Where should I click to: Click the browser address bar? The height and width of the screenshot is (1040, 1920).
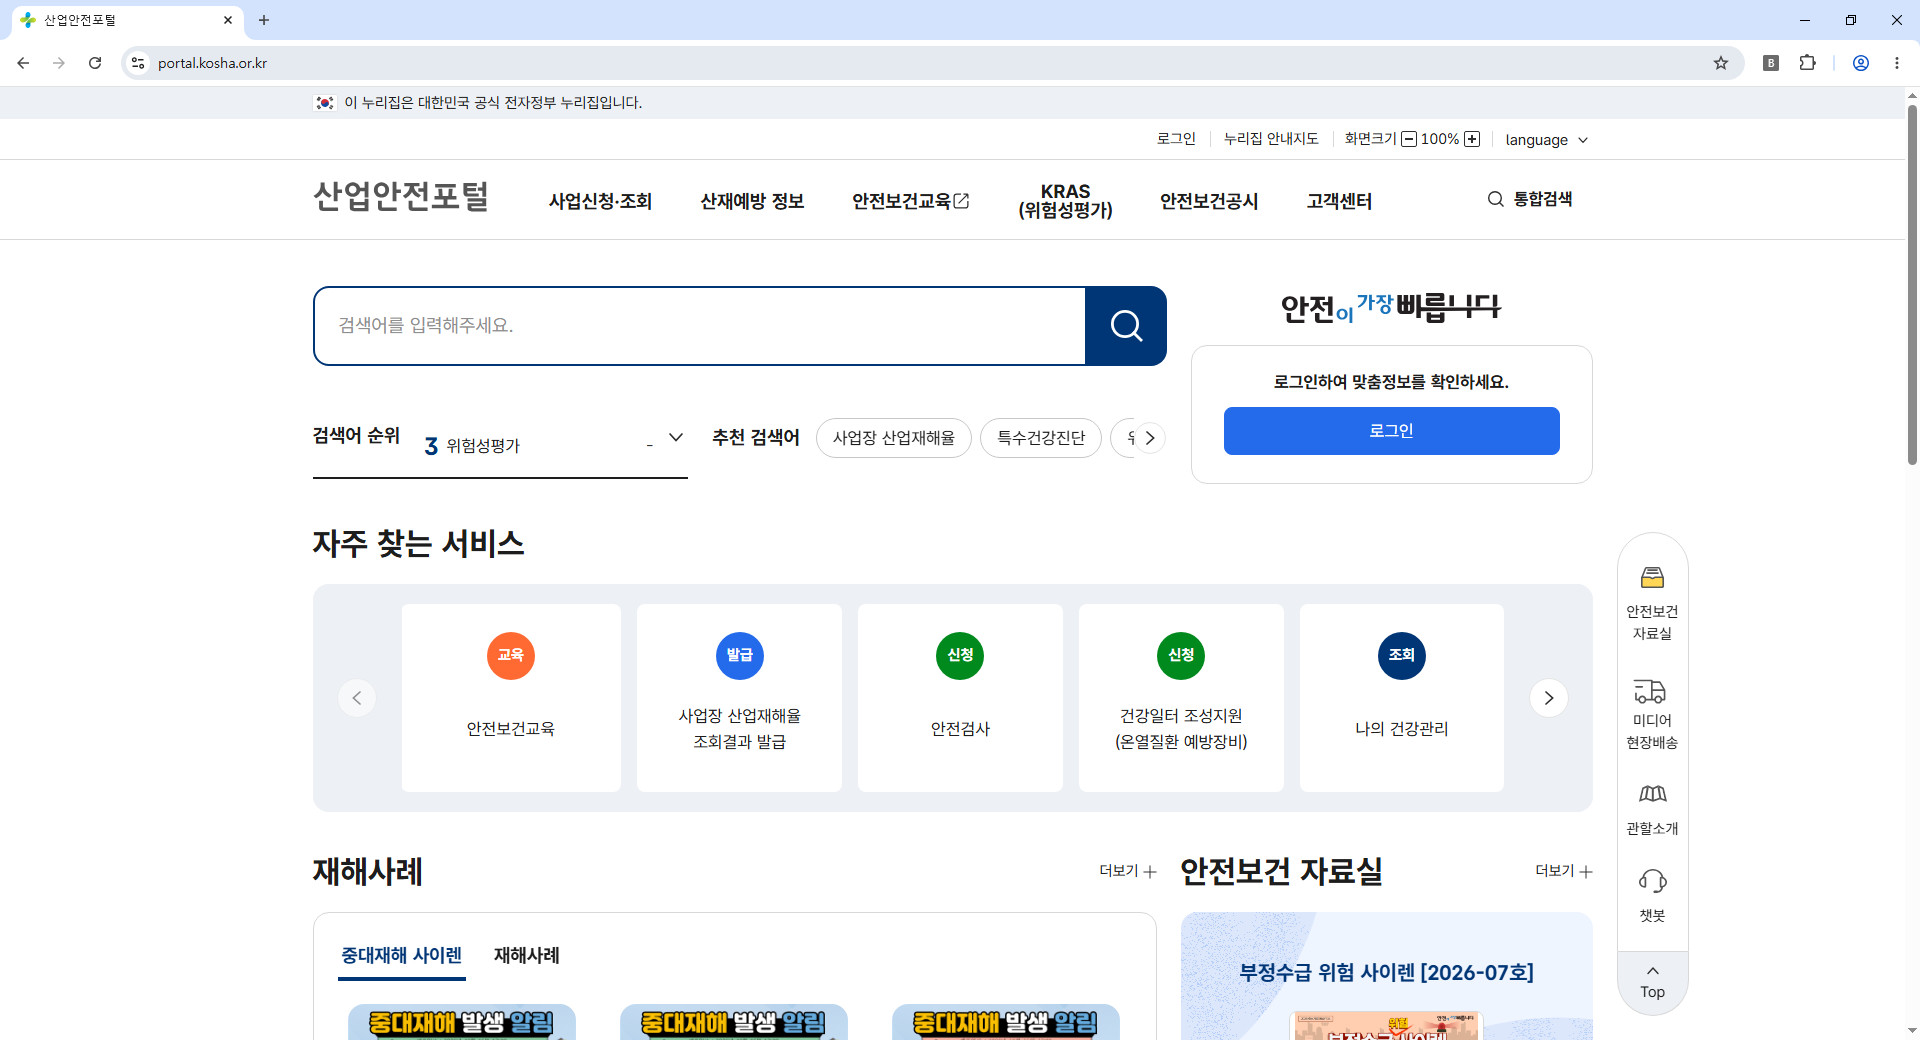tap(930, 63)
